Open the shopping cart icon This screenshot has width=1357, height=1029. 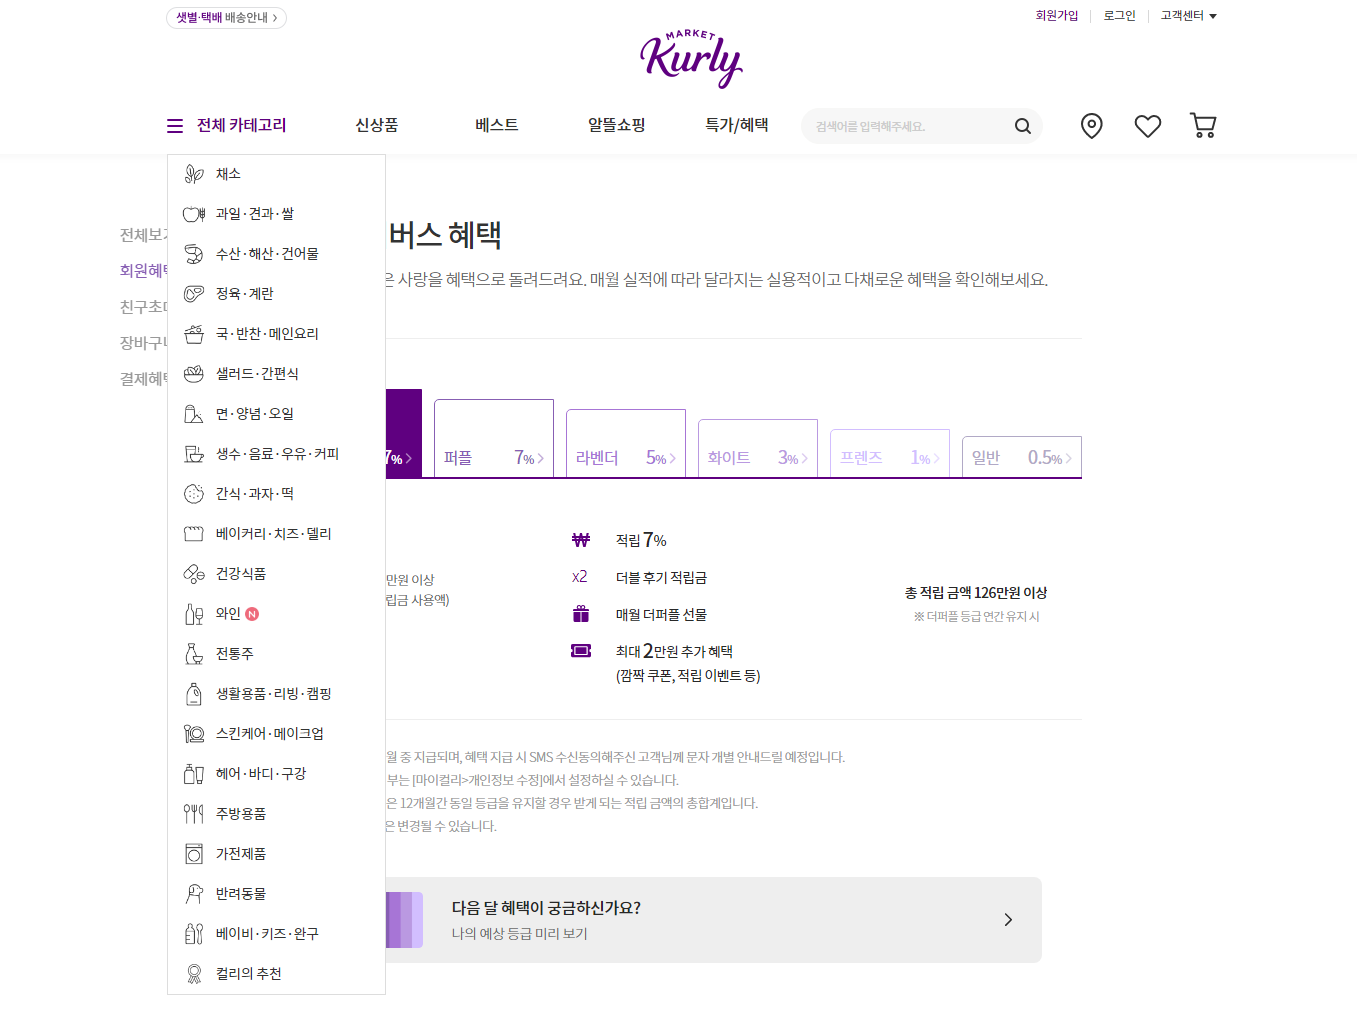coord(1203,125)
